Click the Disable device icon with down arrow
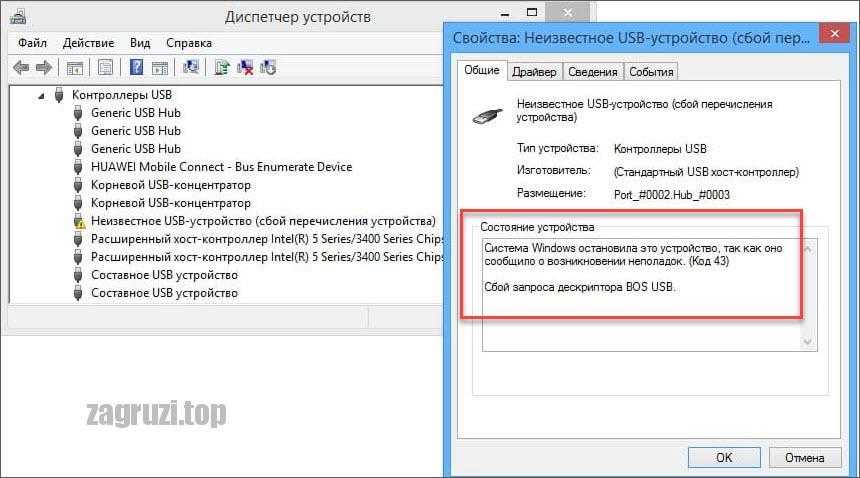 268,68
